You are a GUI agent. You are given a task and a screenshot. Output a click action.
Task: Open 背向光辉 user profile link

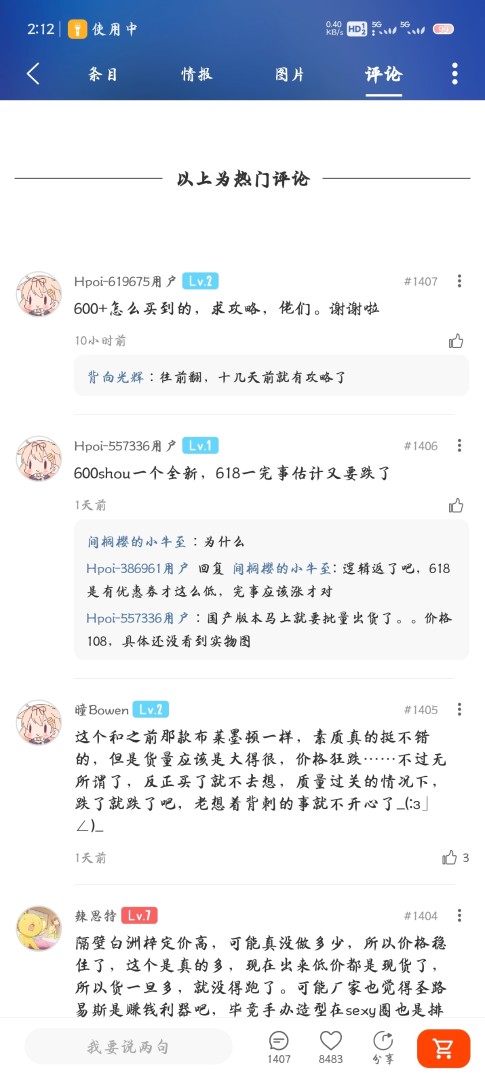tap(115, 377)
